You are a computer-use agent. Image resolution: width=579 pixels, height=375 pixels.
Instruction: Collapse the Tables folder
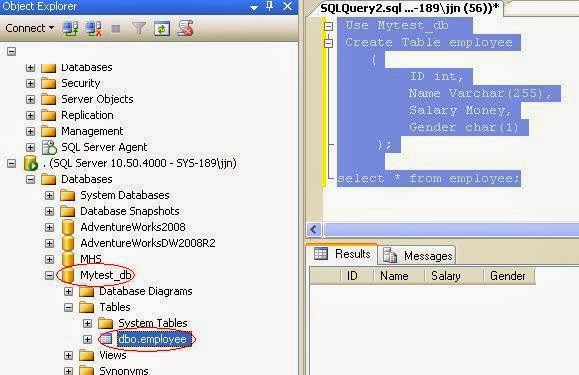pos(68,307)
